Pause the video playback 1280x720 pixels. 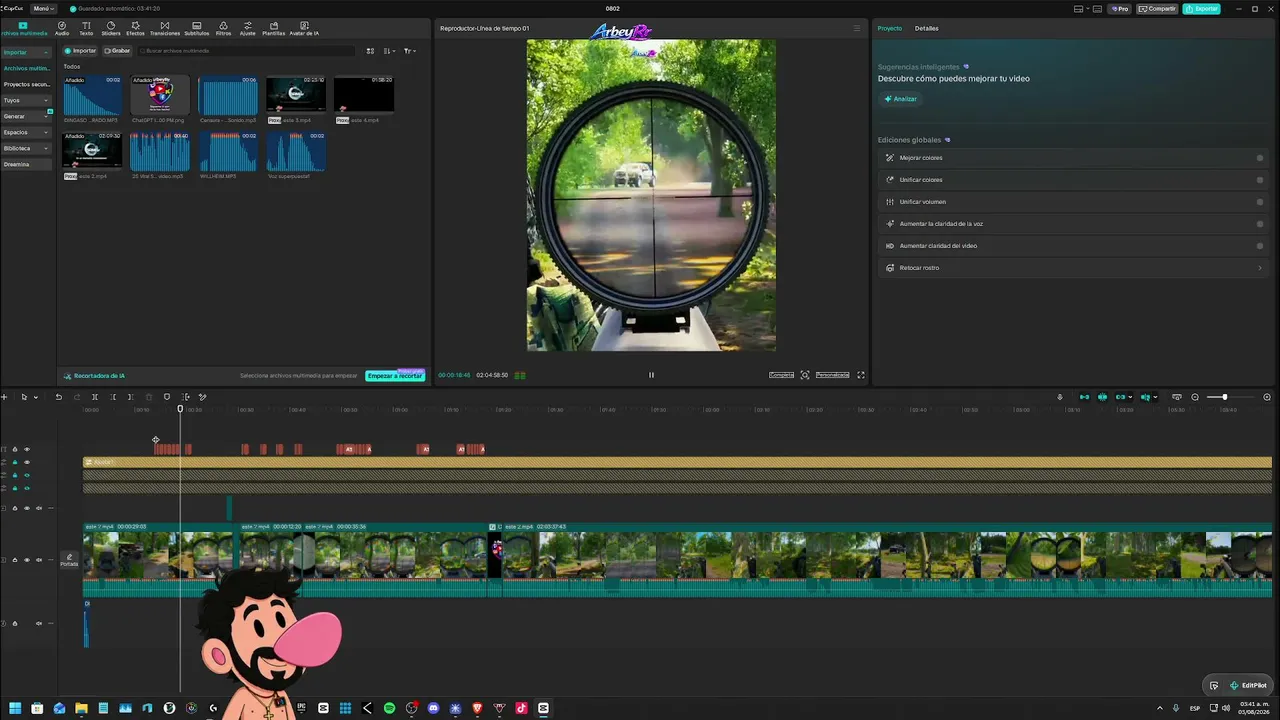pyautogui.click(x=651, y=375)
